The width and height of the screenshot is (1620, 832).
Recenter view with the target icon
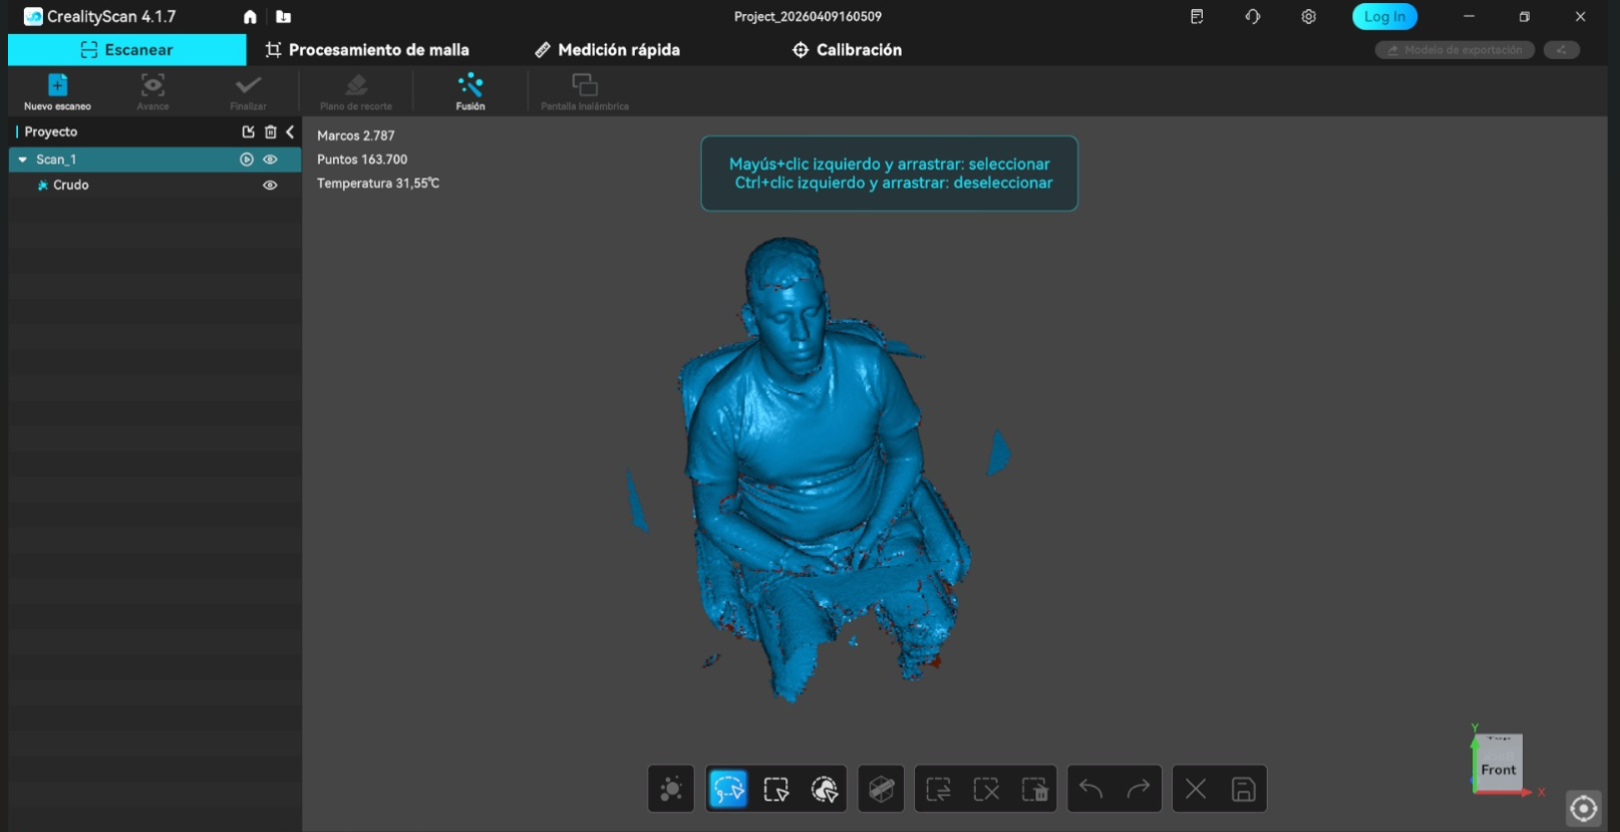[1583, 808]
